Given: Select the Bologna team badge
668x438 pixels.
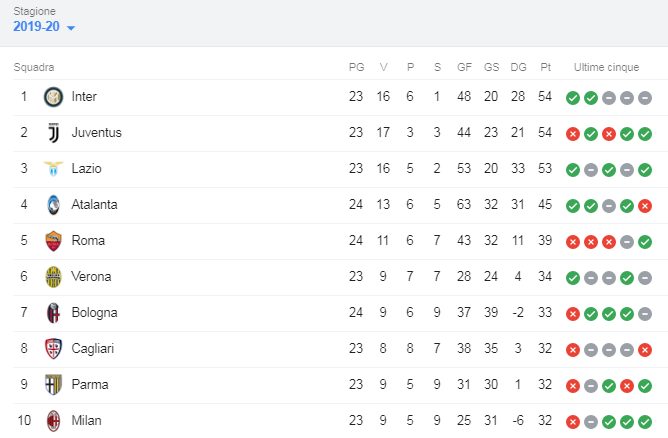Looking at the screenshot, I should coord(53,313).
